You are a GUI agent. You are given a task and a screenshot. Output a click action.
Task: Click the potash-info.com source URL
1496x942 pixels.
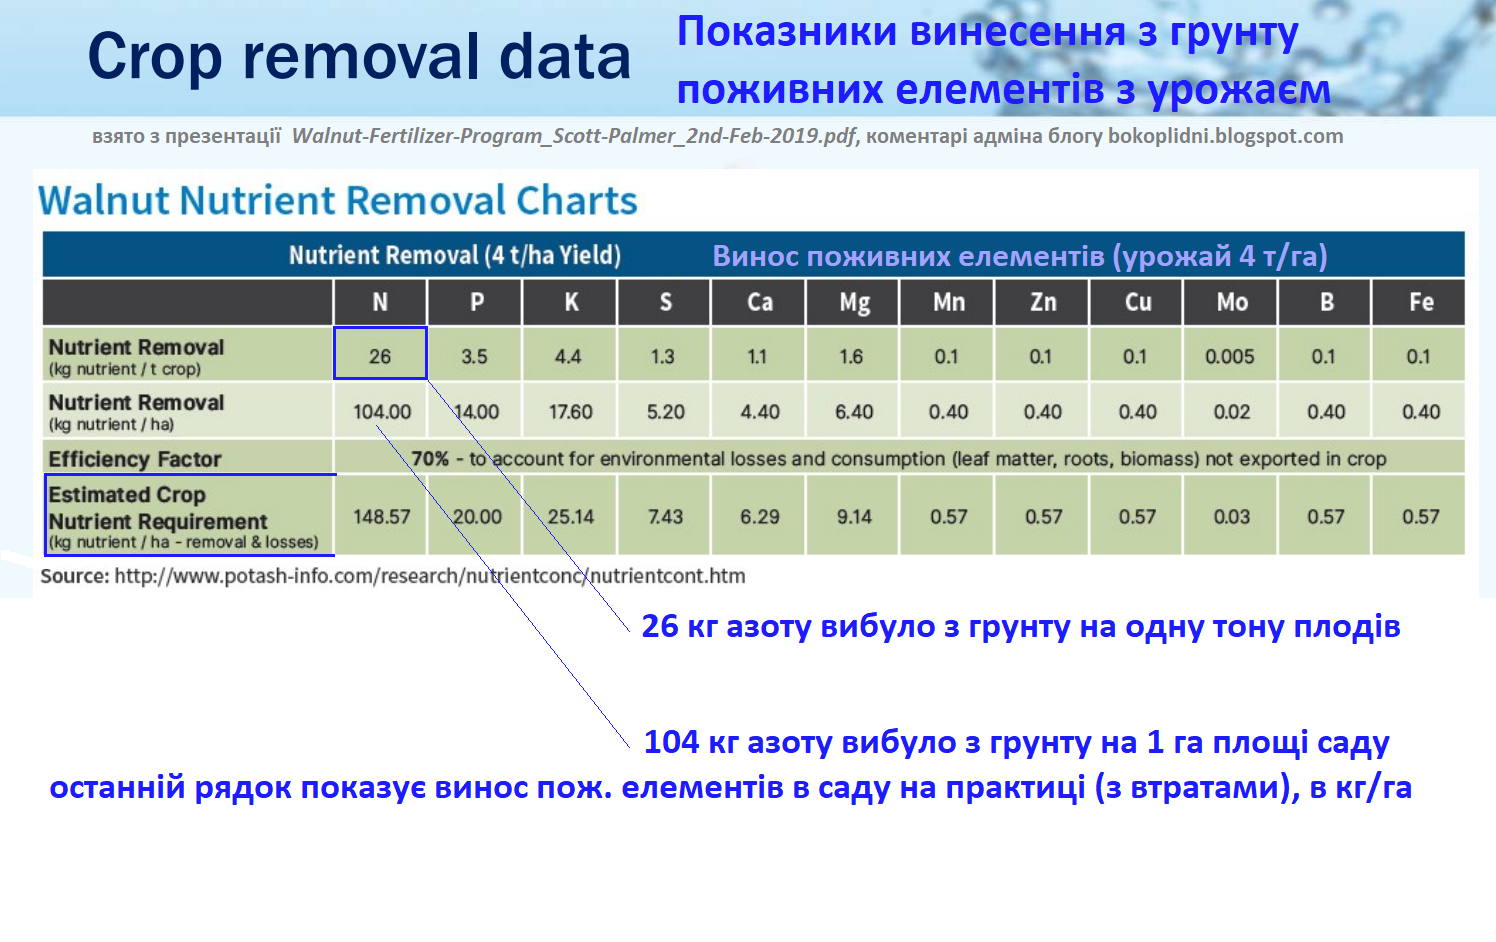tap(430, 576)
